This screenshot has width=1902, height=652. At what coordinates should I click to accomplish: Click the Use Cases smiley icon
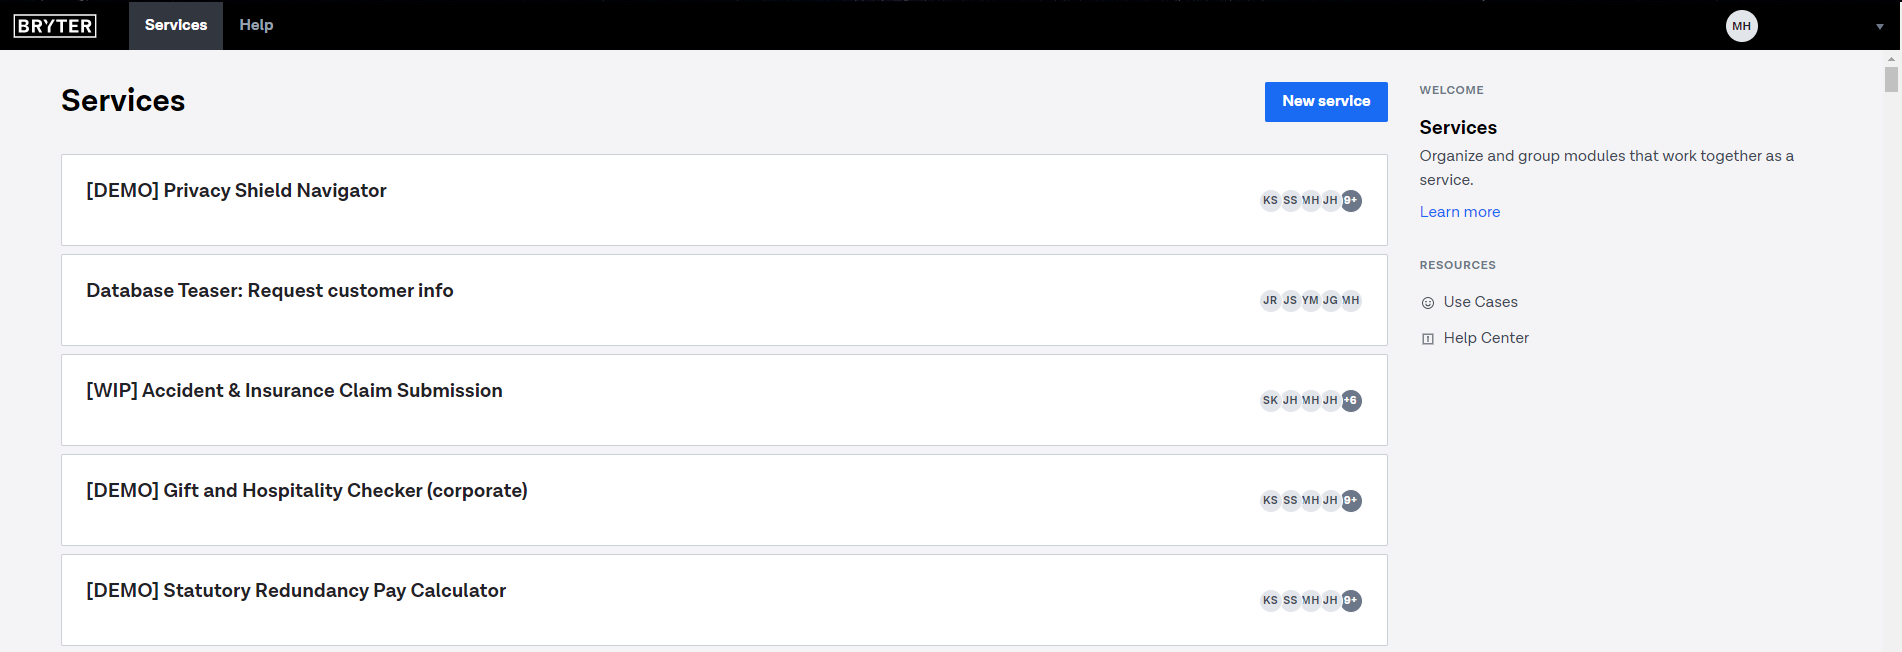pyautogui.click(x=1428, y=303)
